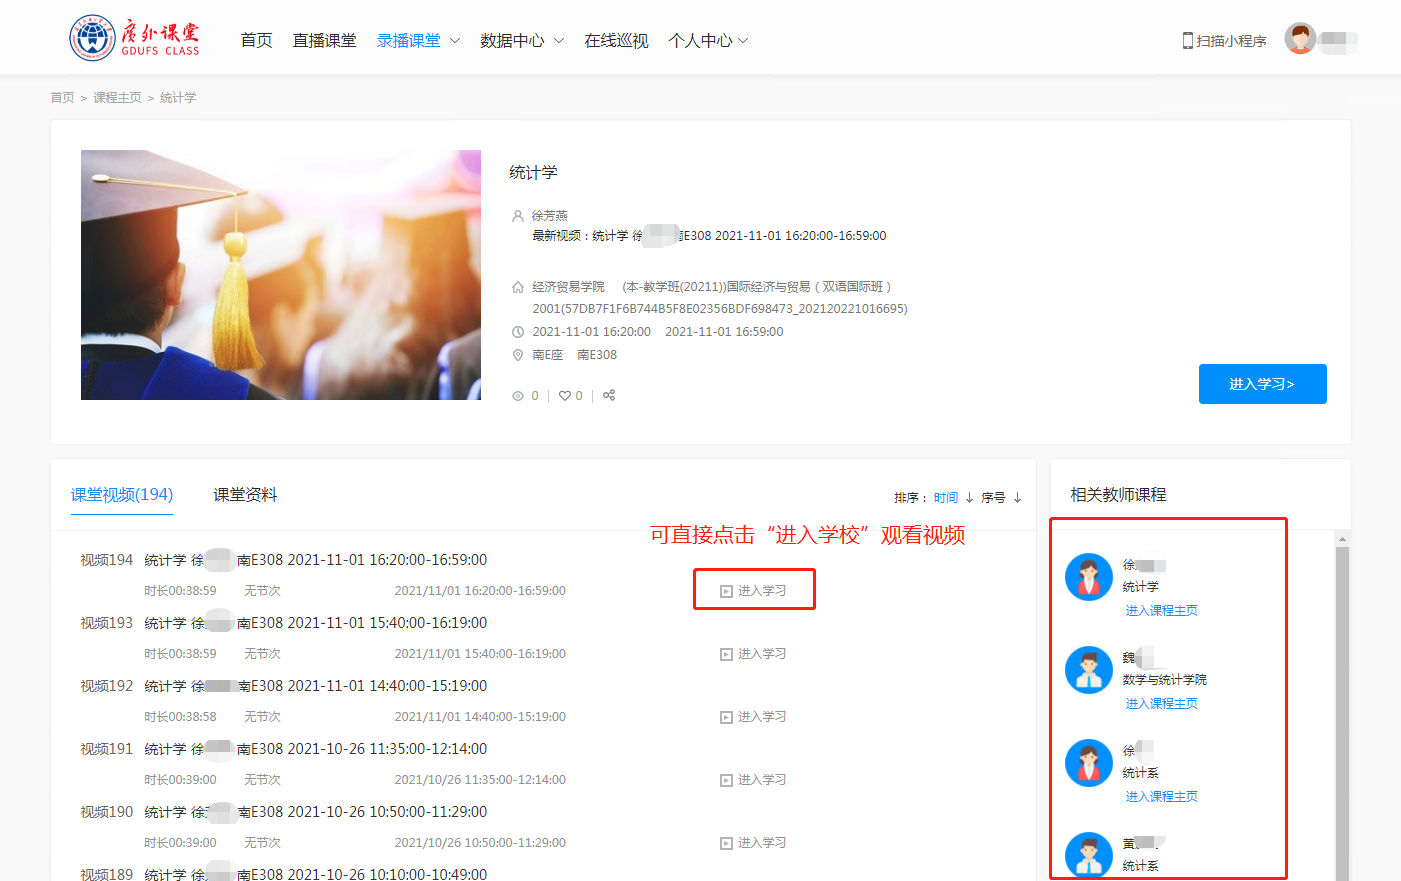
Task: Click the GDUFS Class logo
Action: [134, 39]
